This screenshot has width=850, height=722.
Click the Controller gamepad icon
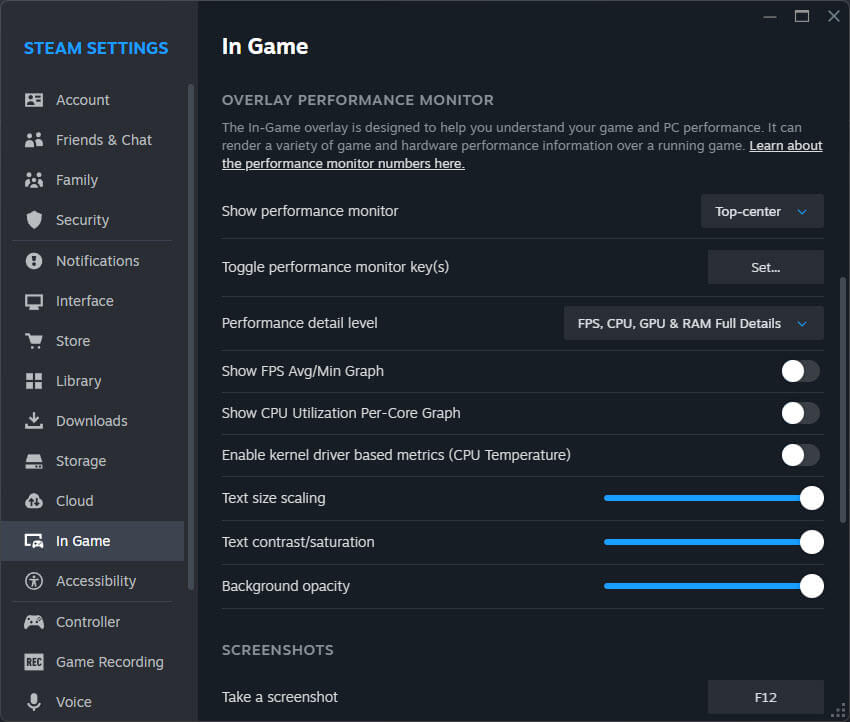[x=34, y=622]
